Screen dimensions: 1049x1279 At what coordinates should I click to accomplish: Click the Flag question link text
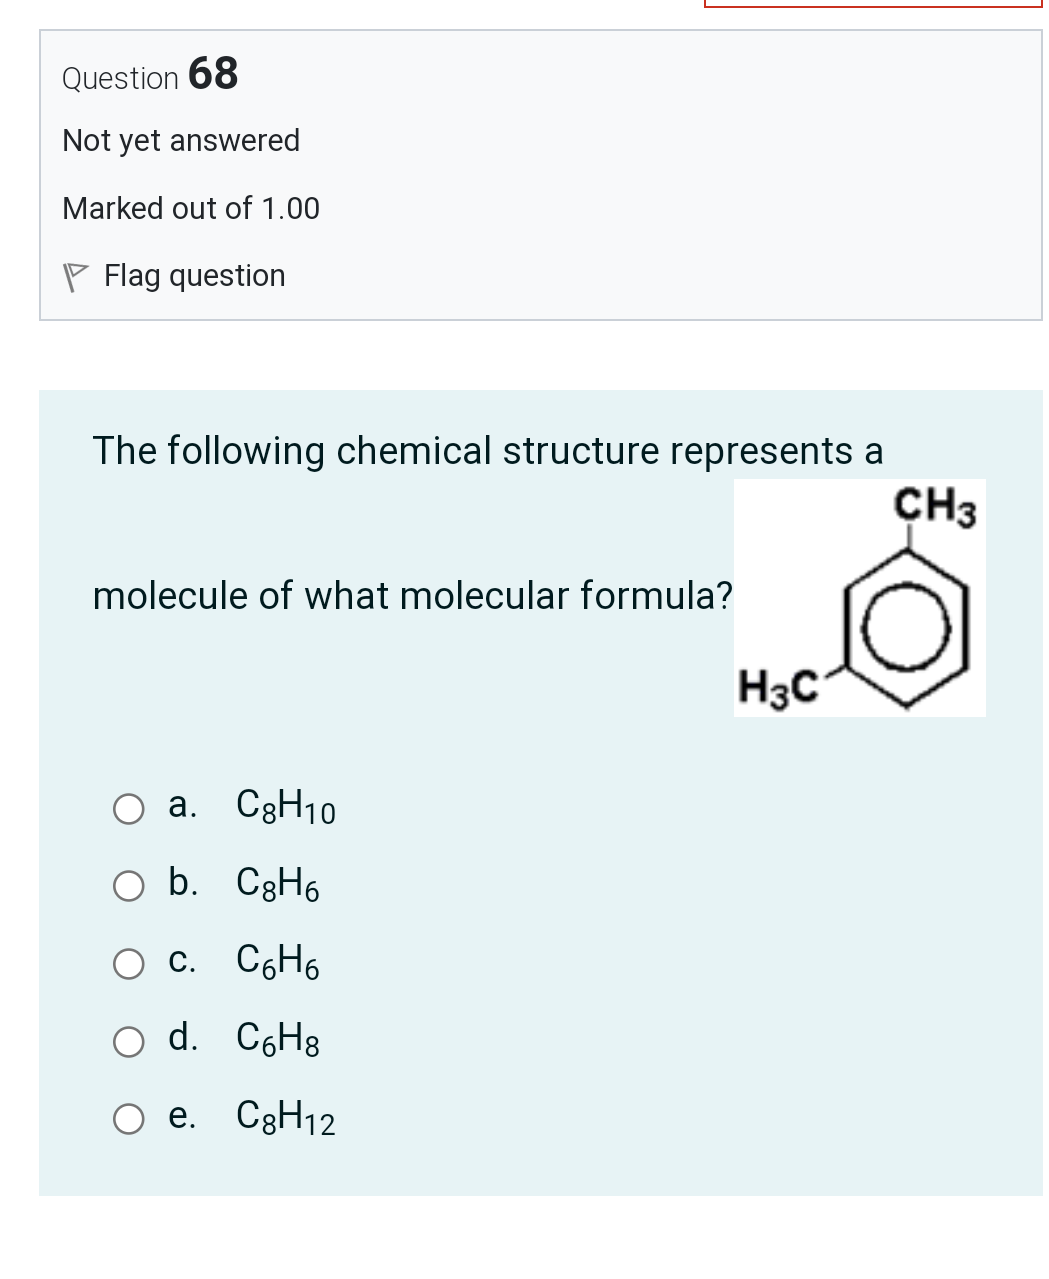(x=194, y=275)
